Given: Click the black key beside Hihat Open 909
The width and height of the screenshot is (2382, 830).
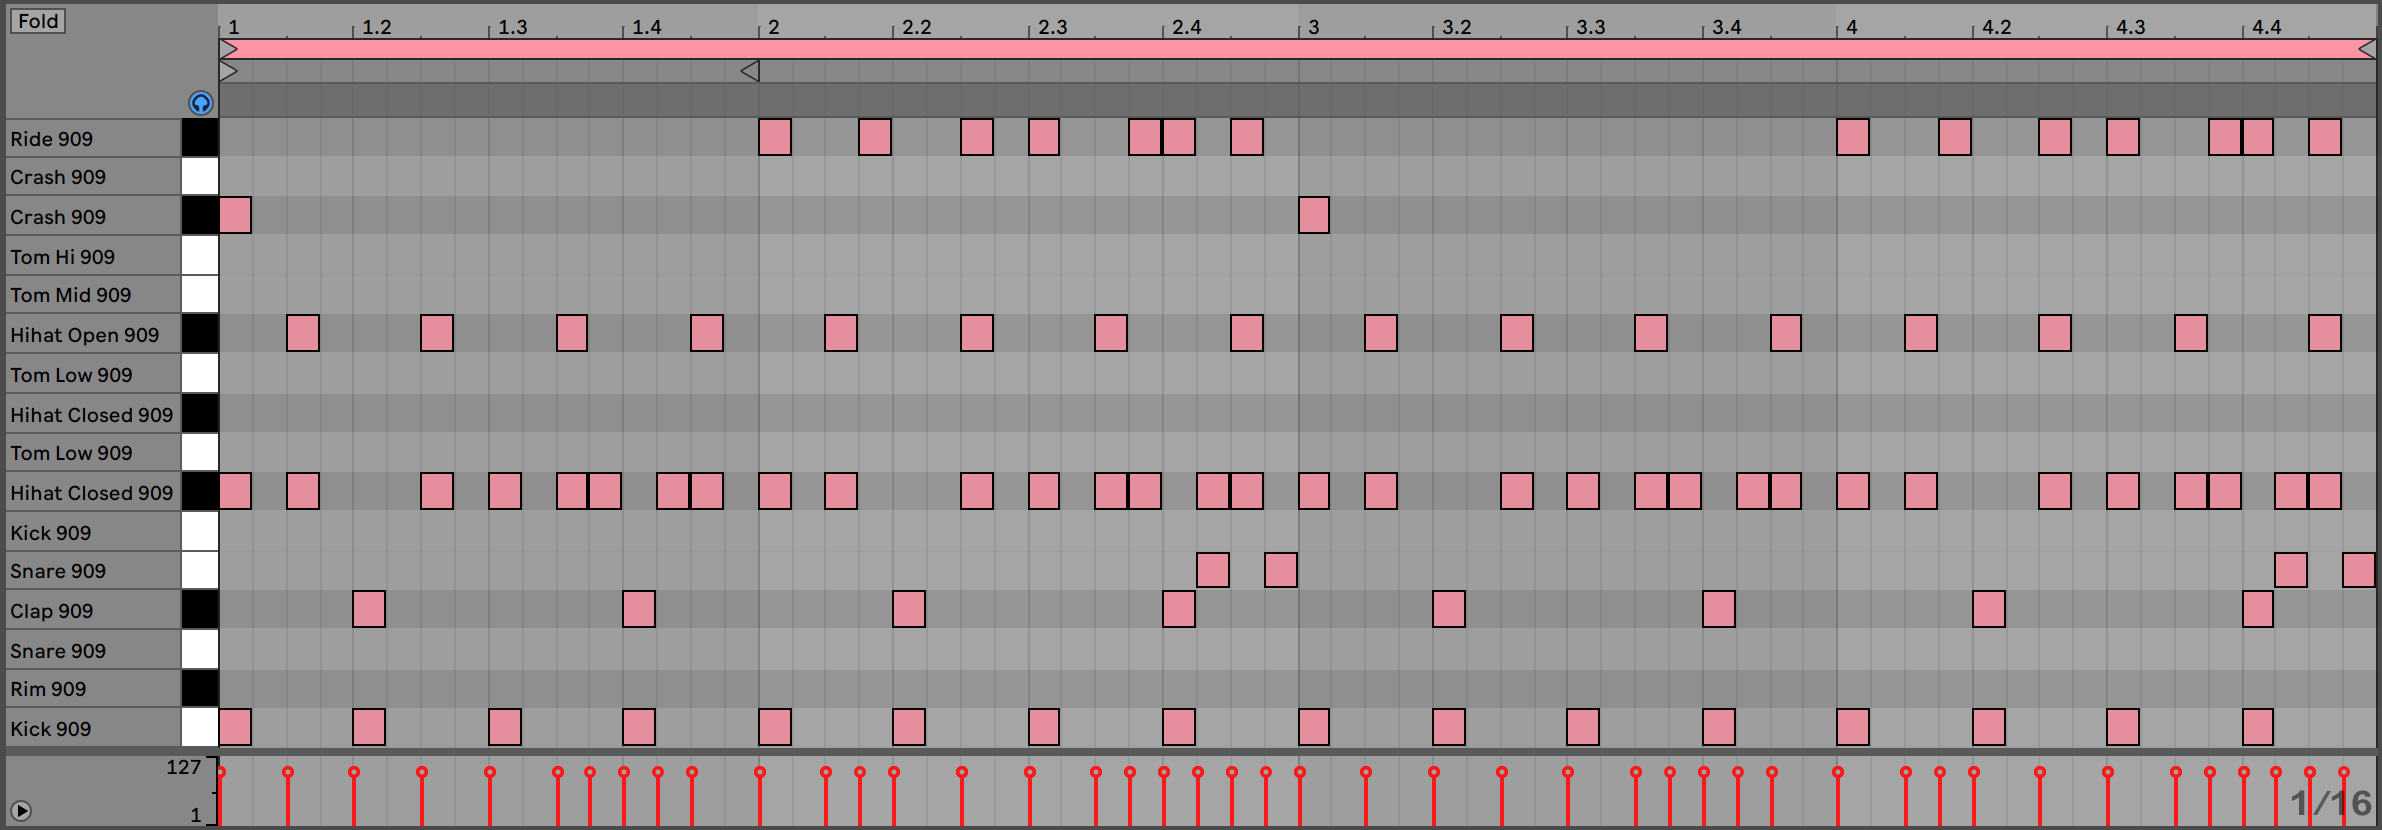Looking at the screenshot, I should pos(200,334).
